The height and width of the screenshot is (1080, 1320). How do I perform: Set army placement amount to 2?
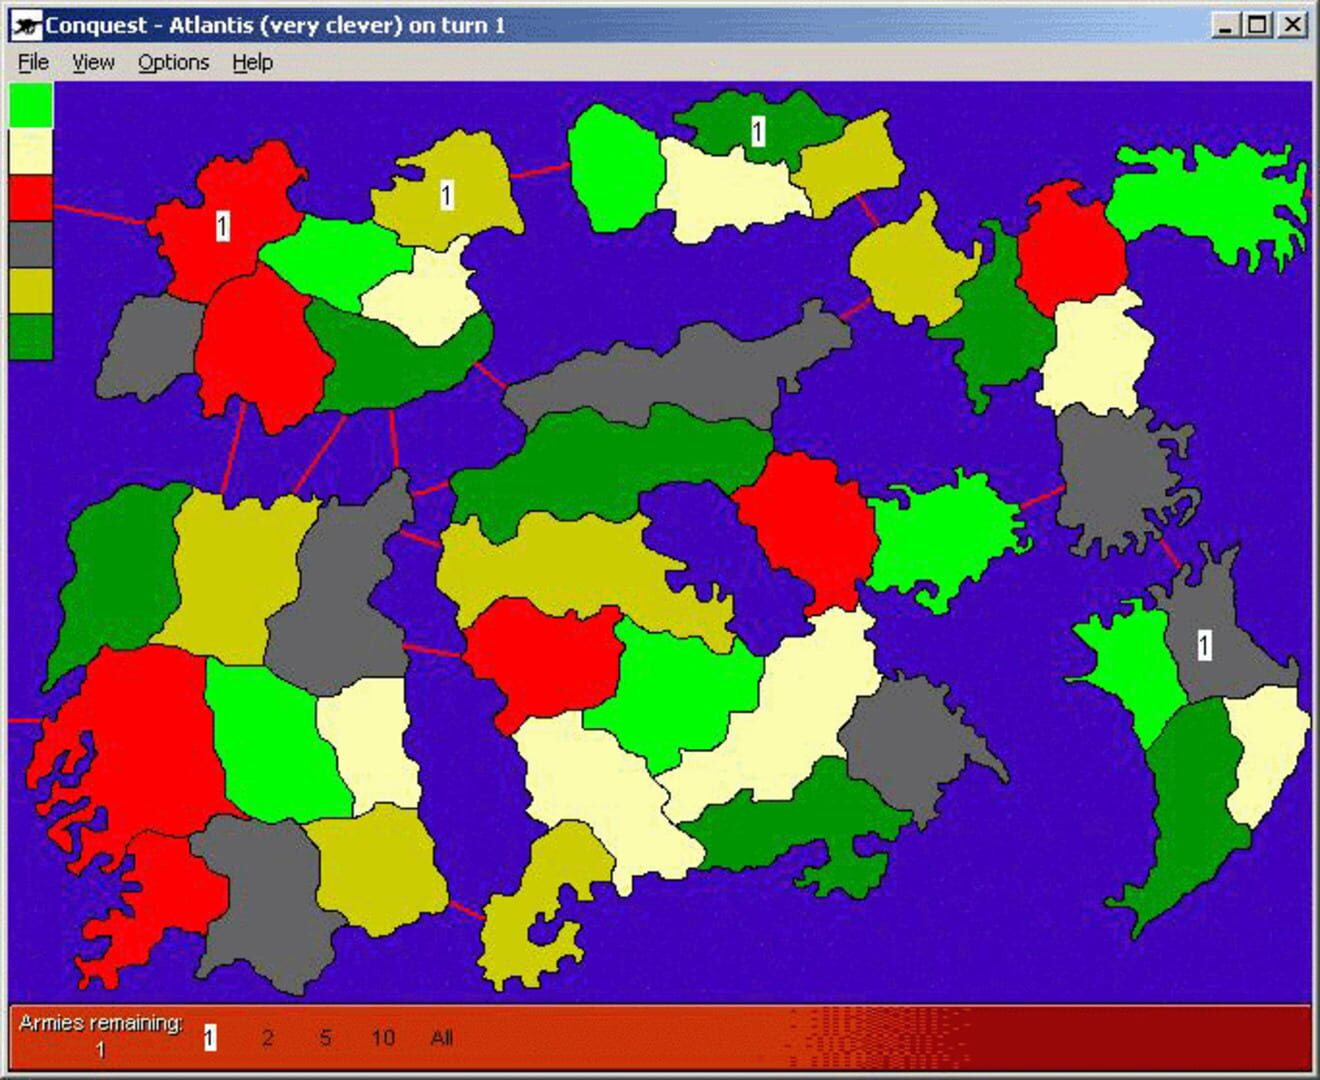[267, 1038]
